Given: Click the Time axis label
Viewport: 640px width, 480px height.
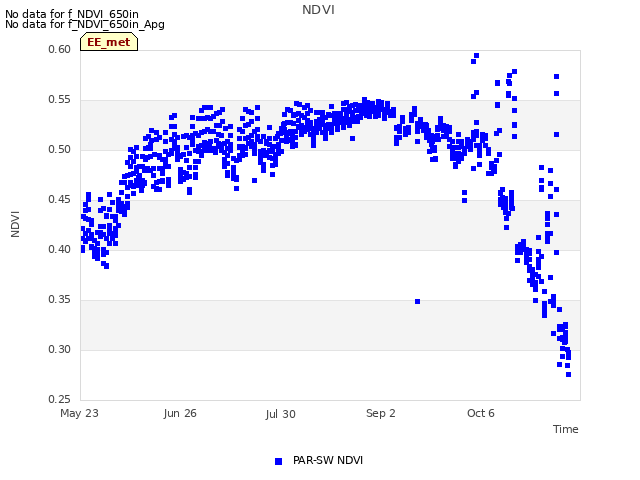Looking at the screenshot, I should tap(565, 429).
